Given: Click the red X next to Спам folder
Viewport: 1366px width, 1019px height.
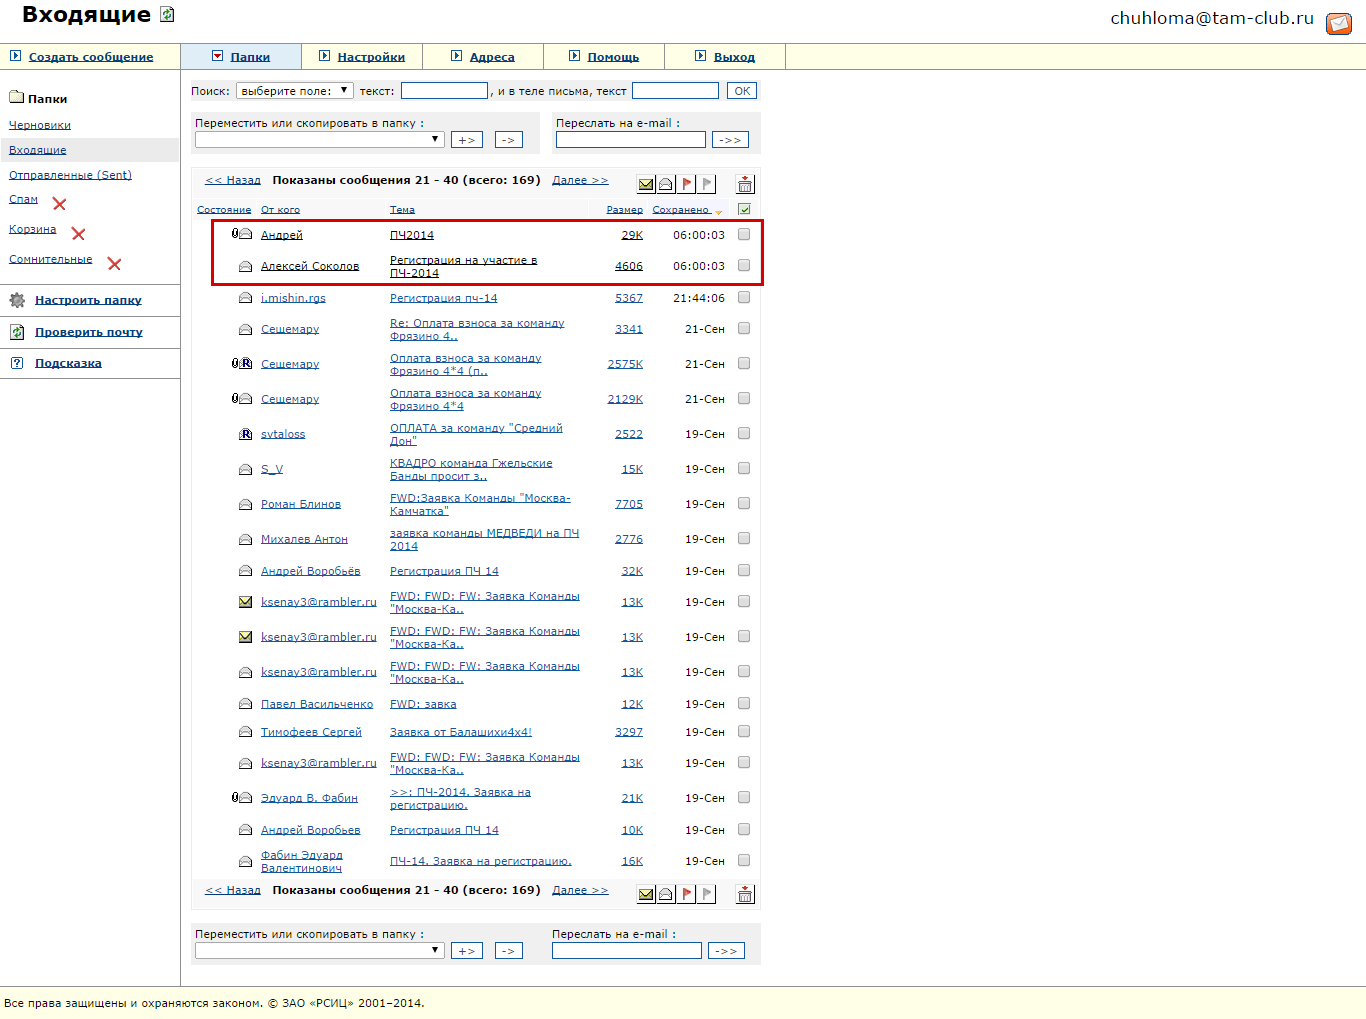Looking at the screenshot, I should (x=59, y=204).
